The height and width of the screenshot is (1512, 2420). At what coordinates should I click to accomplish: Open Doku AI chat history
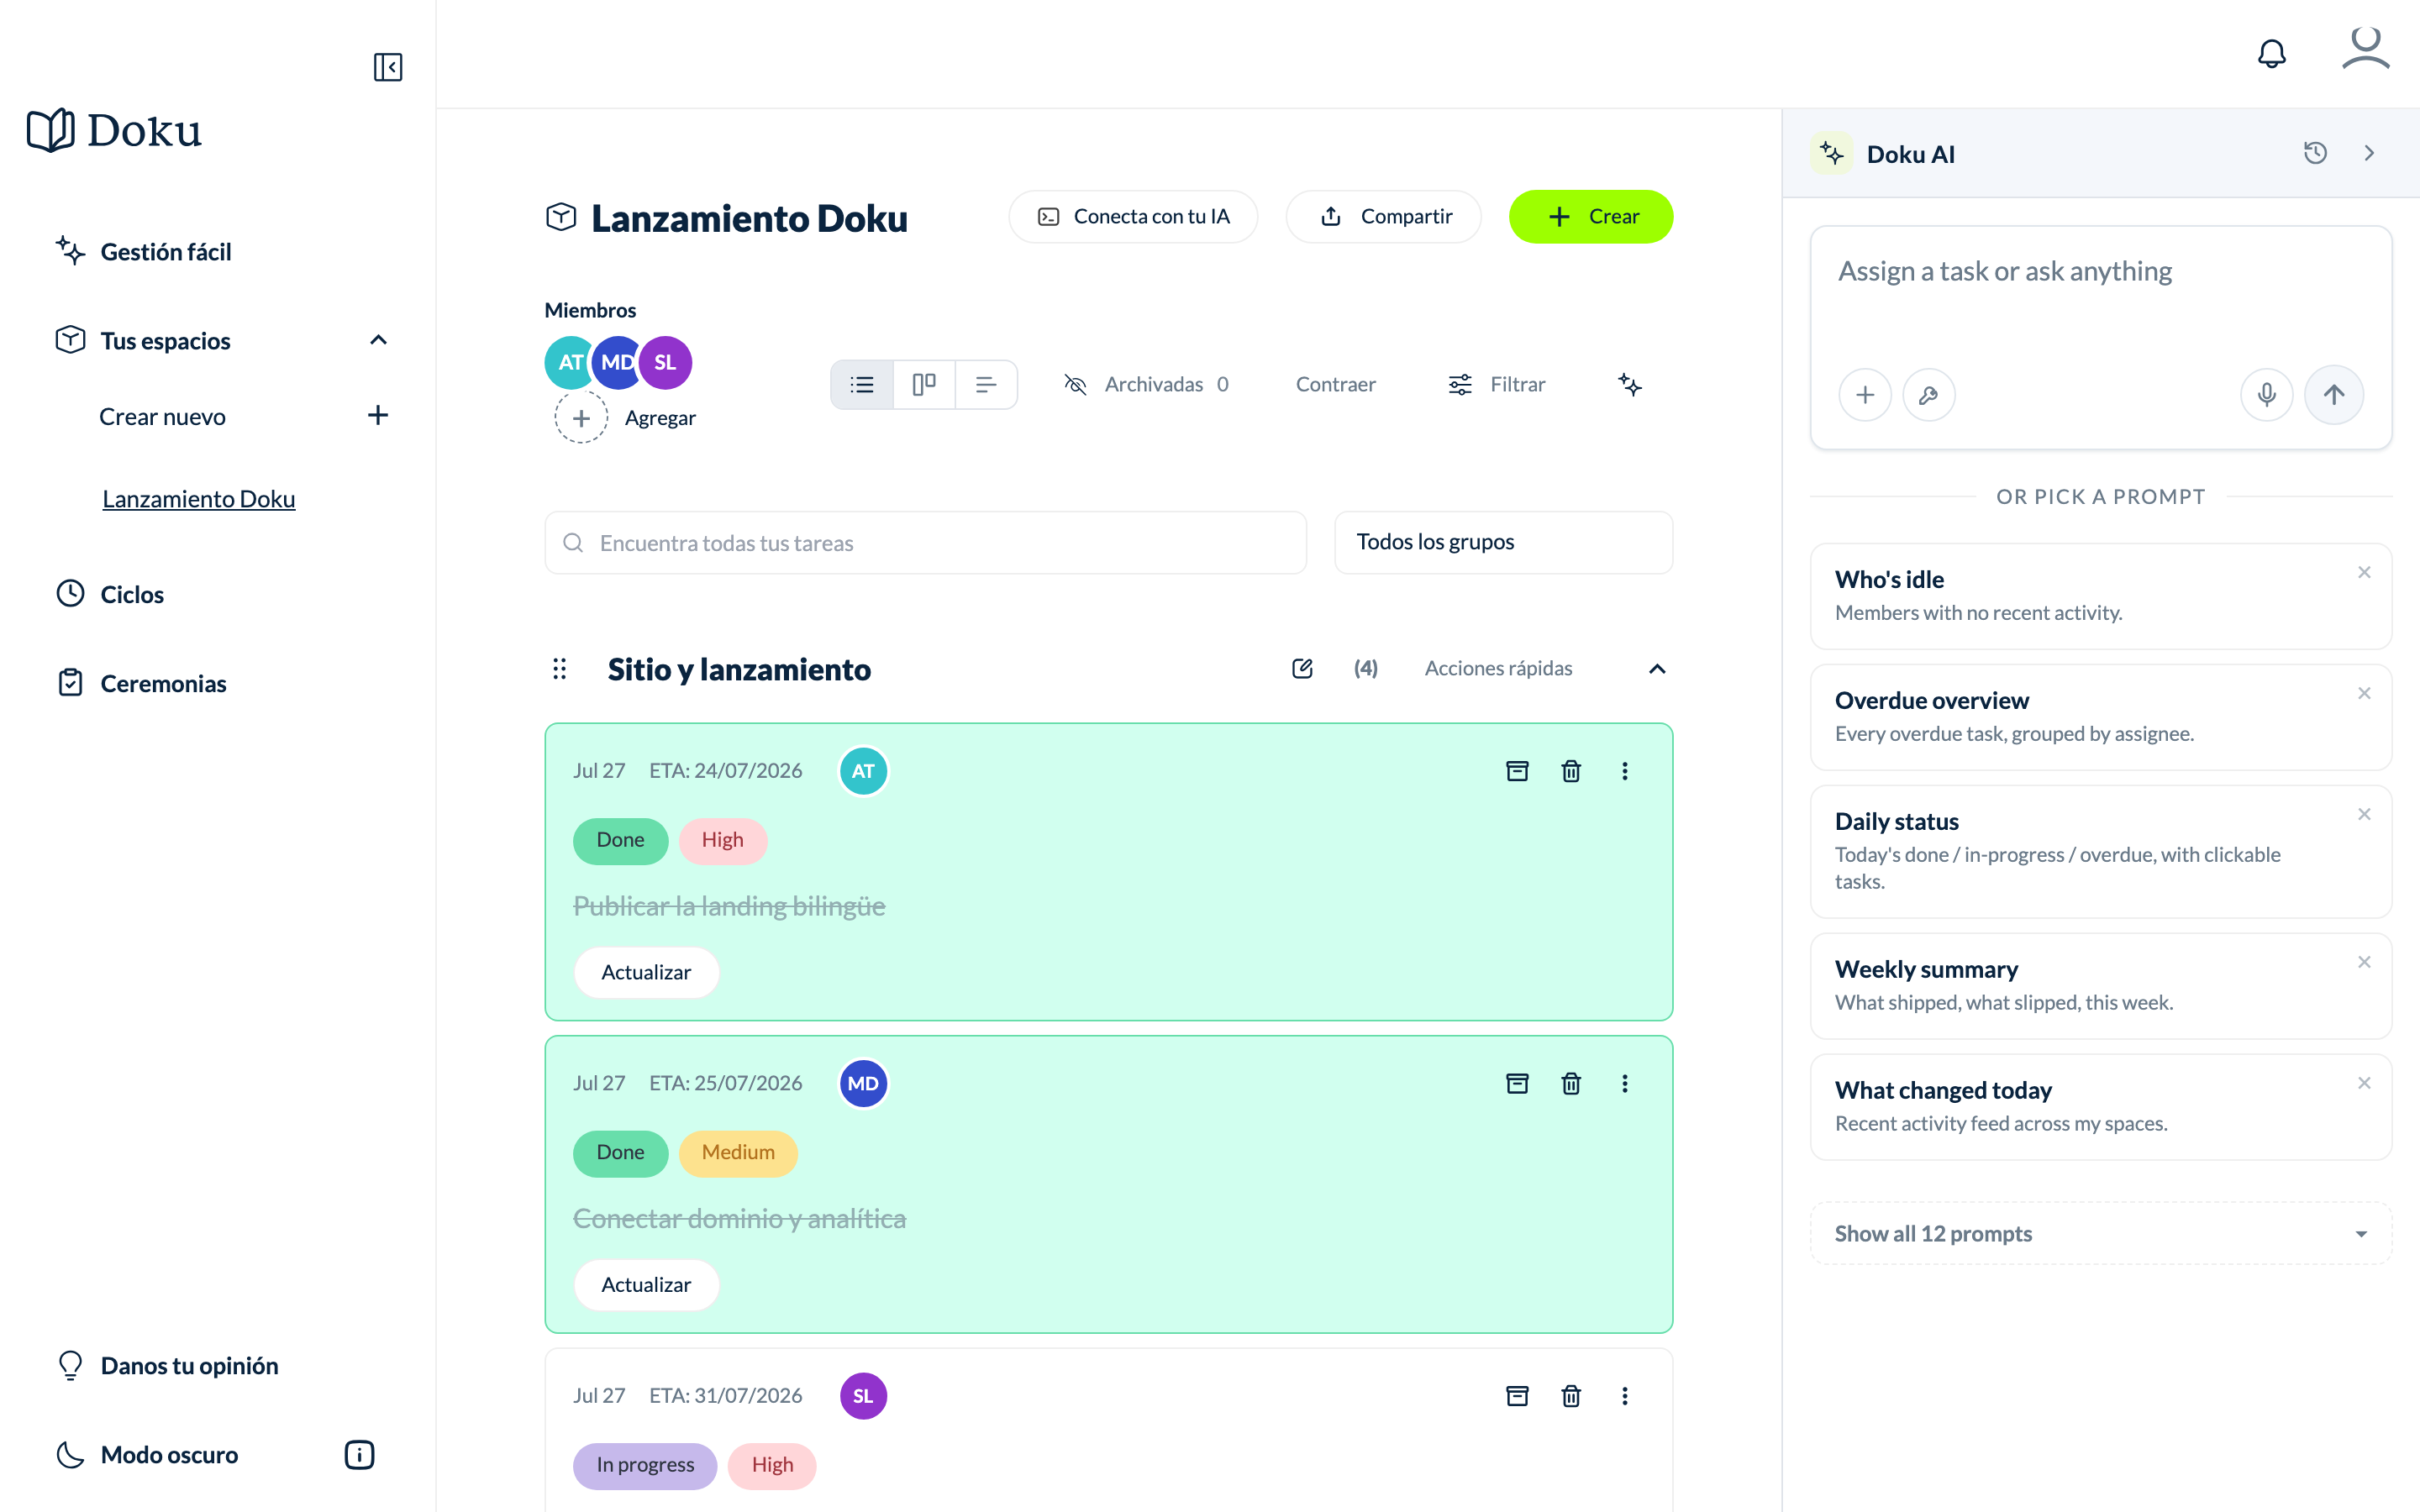tap(2315, 153)
